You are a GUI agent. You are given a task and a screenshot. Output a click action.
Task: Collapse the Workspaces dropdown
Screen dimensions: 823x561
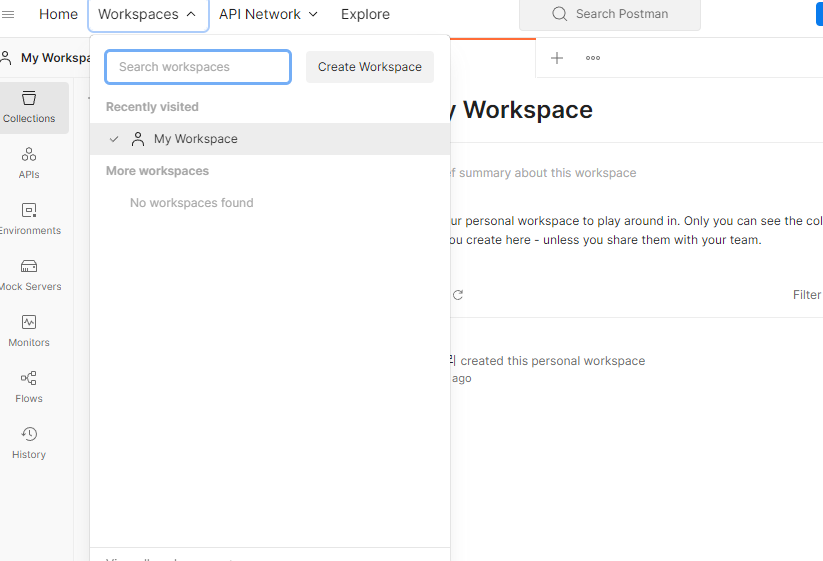tap(148, 15)
